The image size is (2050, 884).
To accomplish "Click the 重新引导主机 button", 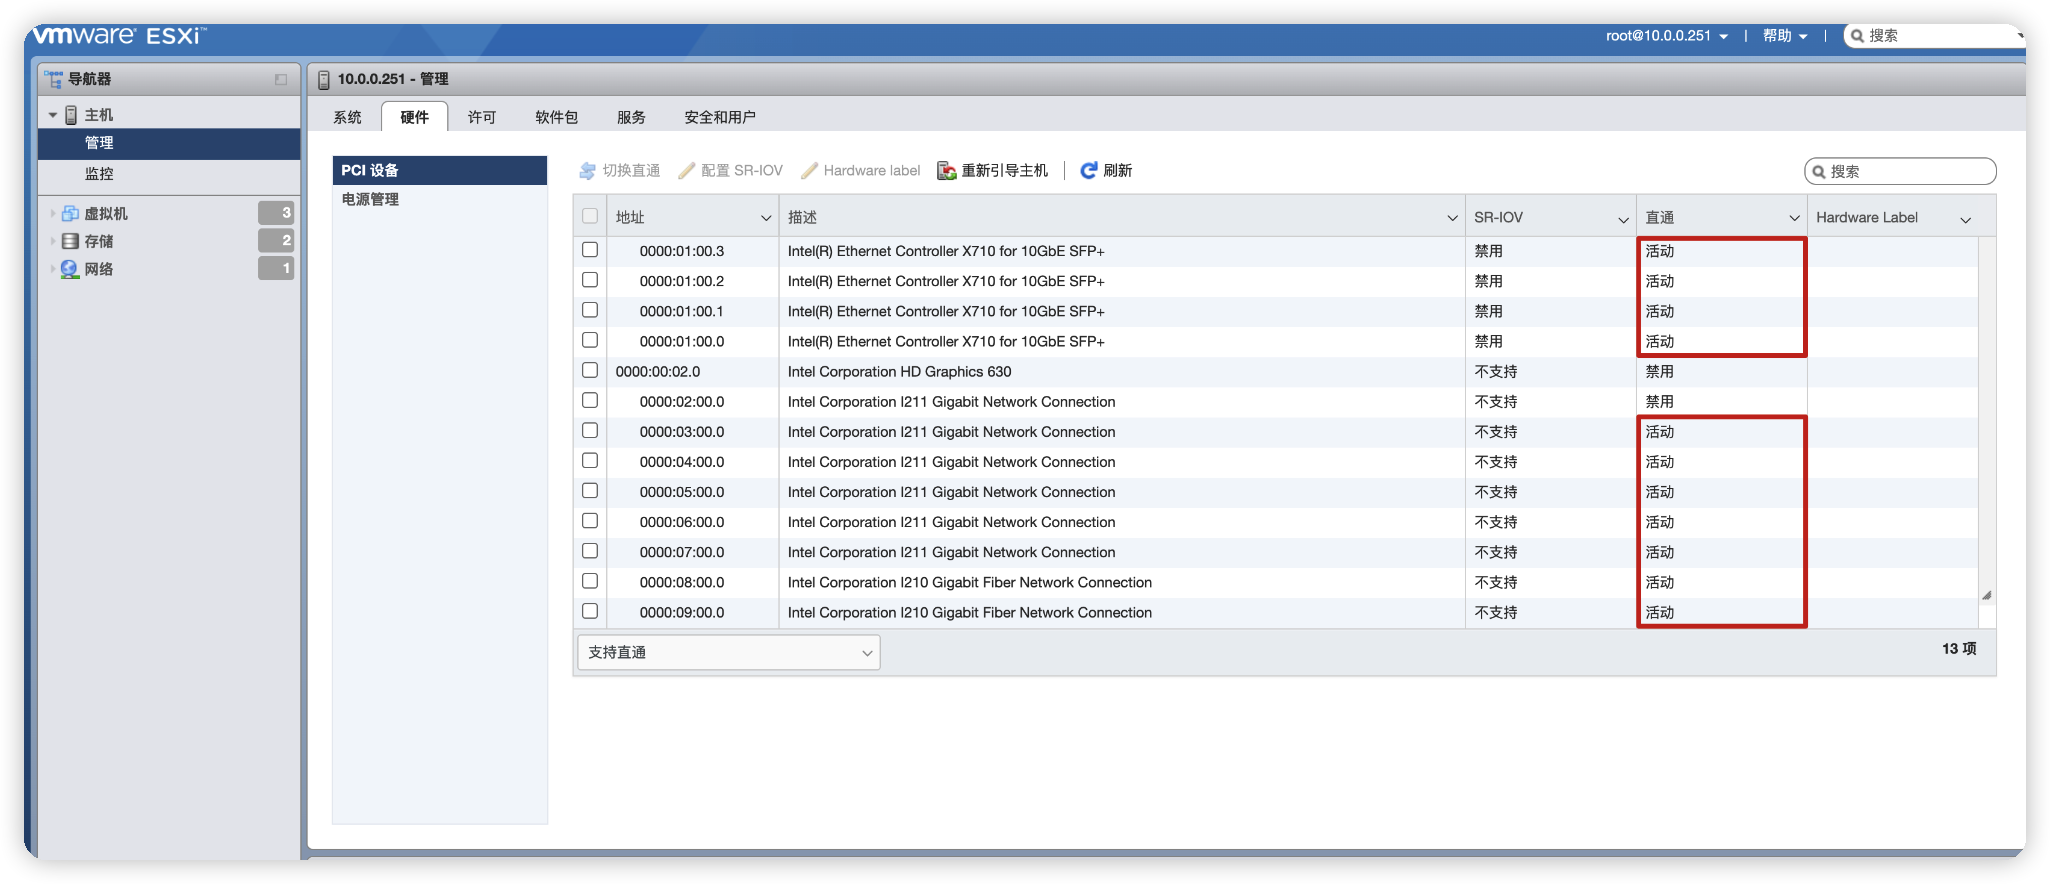I will click(x=993, y=171).
